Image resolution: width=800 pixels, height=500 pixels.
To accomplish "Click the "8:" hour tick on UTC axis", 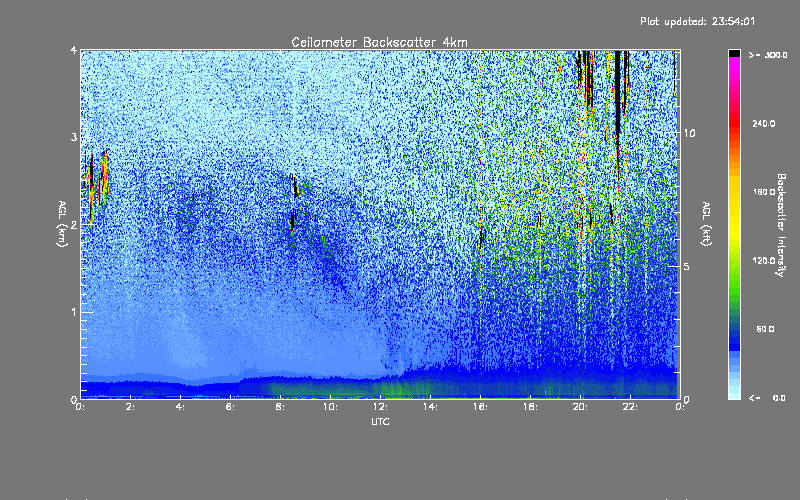I will tap(280, 407).
